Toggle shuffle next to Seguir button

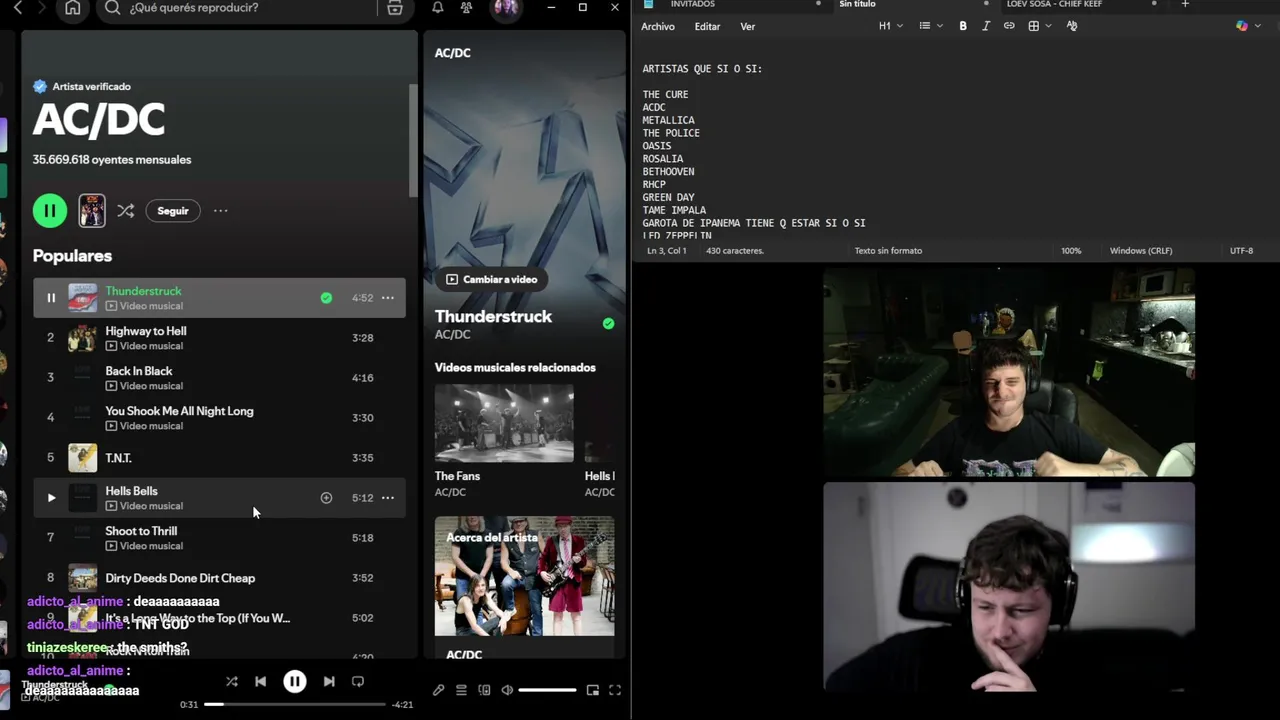(125, 211)
